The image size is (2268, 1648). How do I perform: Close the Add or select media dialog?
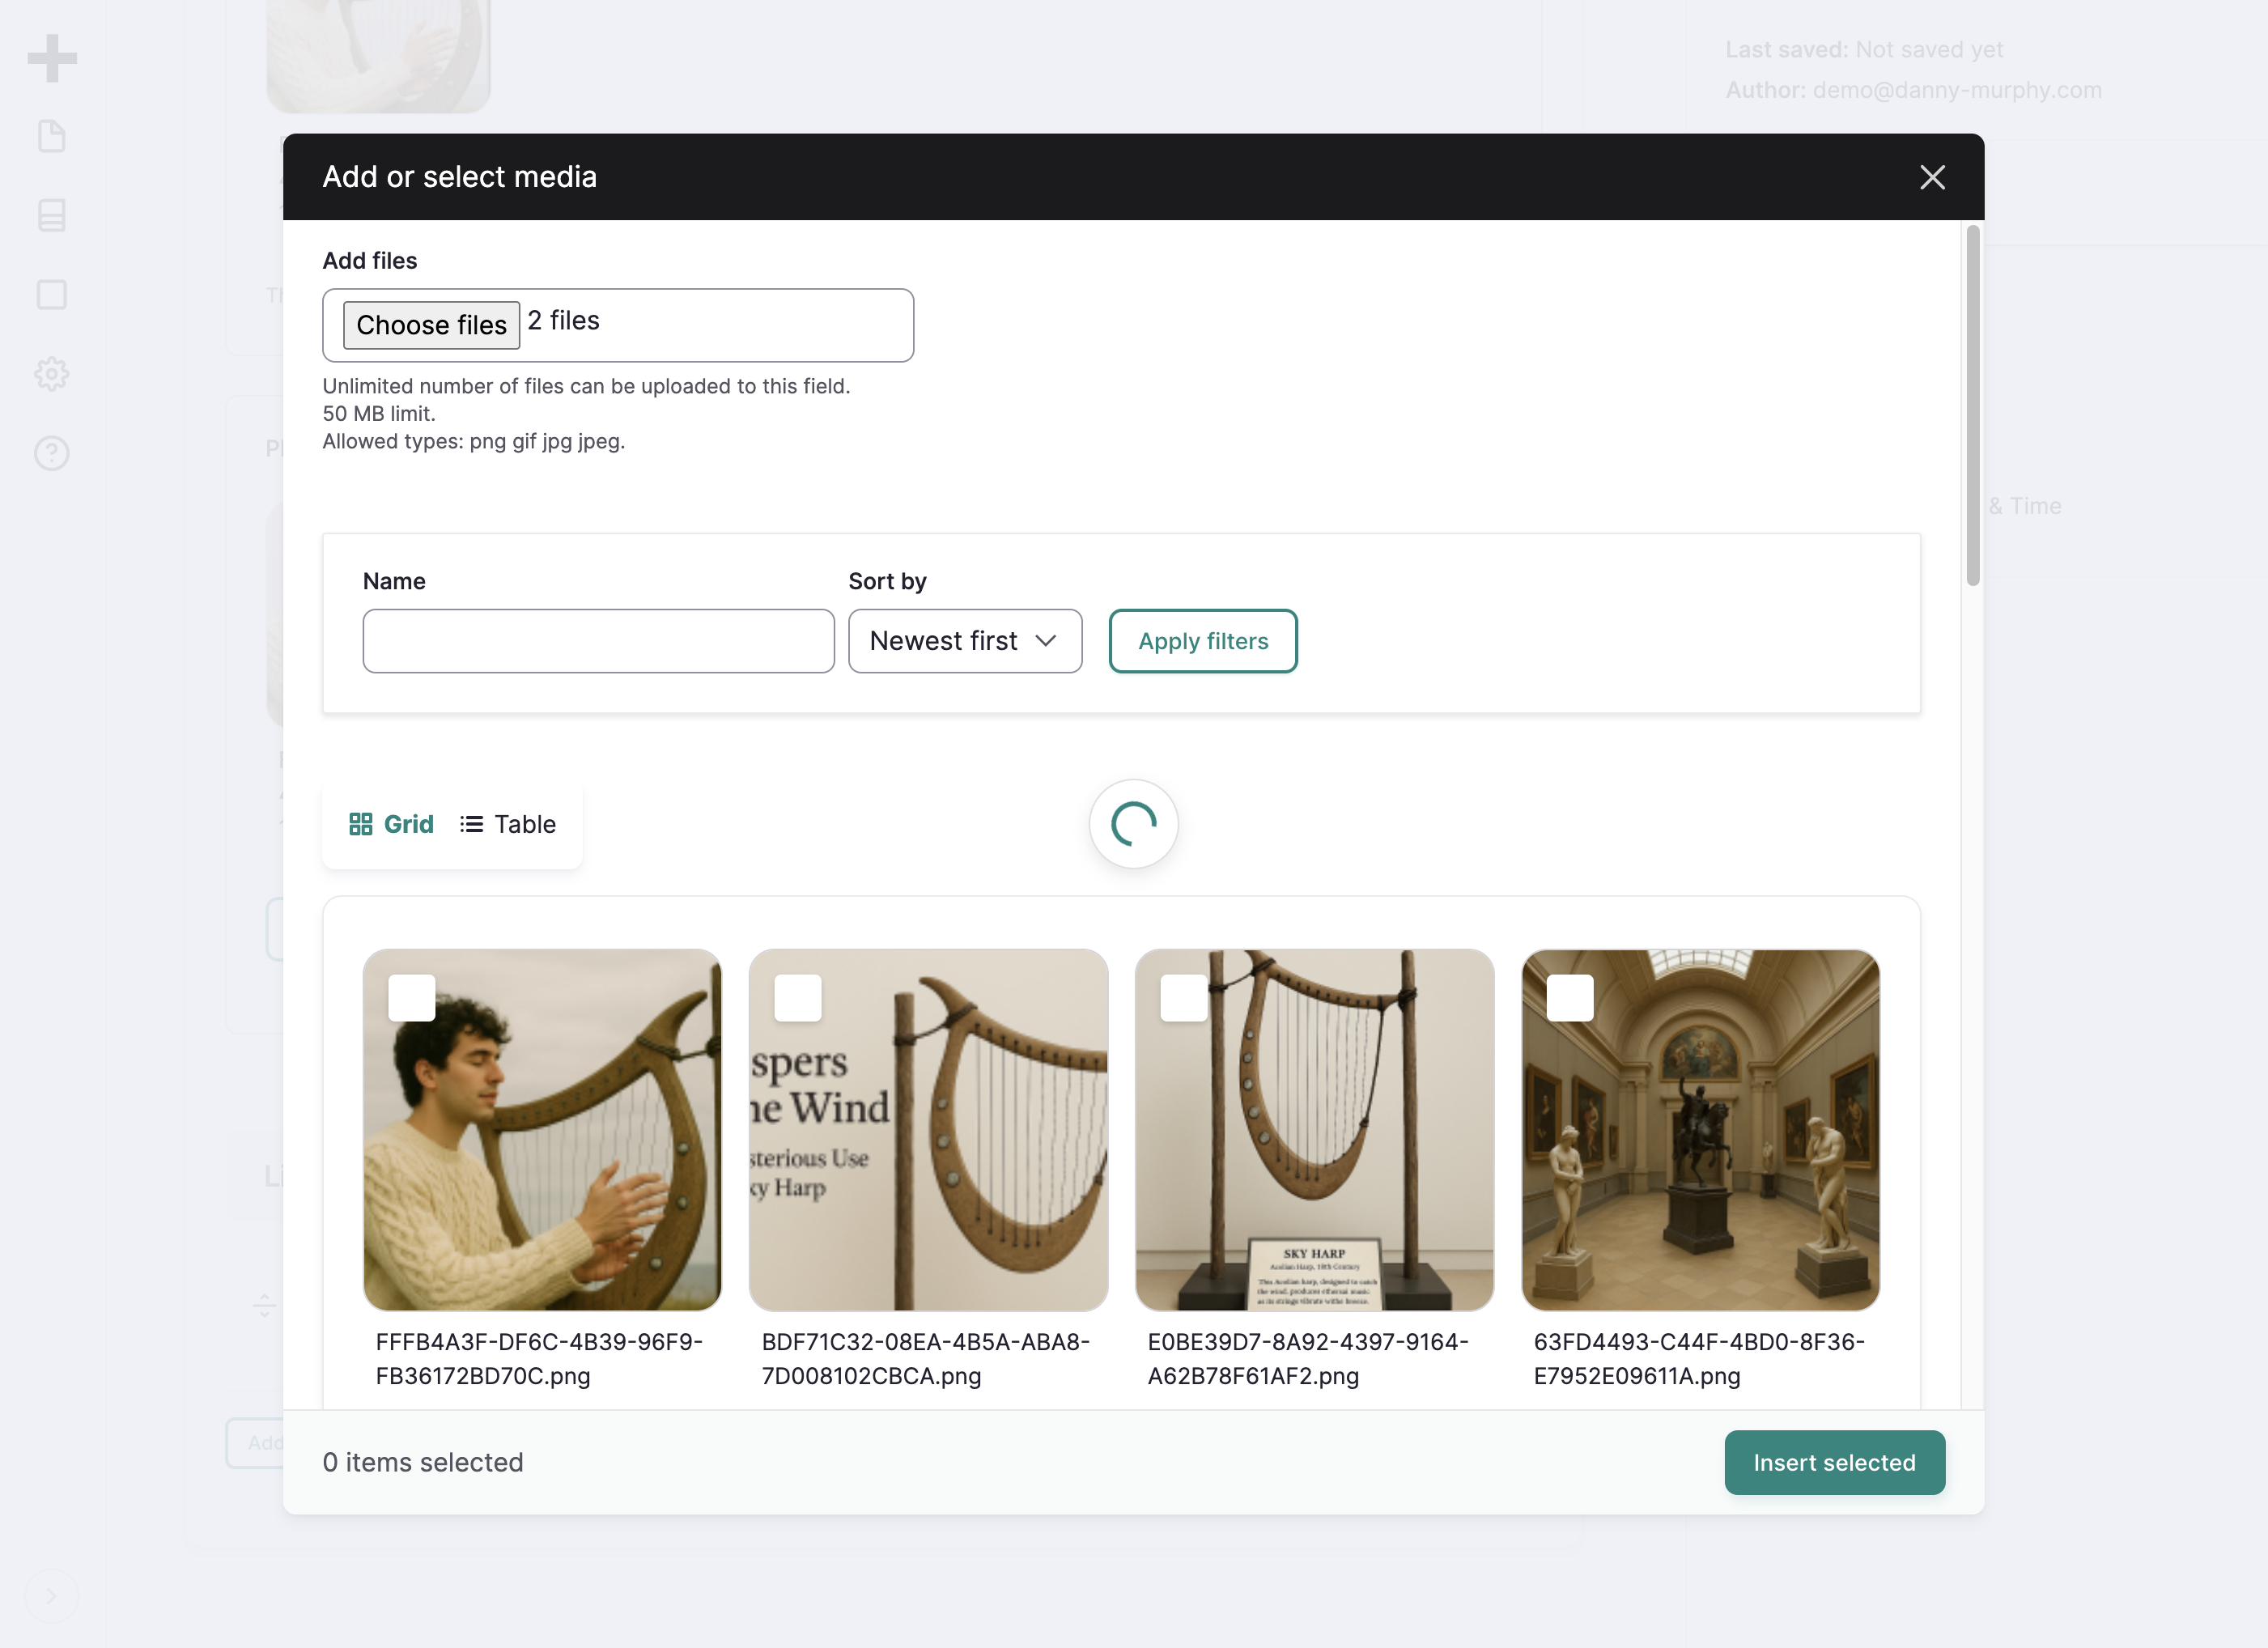1932,177
